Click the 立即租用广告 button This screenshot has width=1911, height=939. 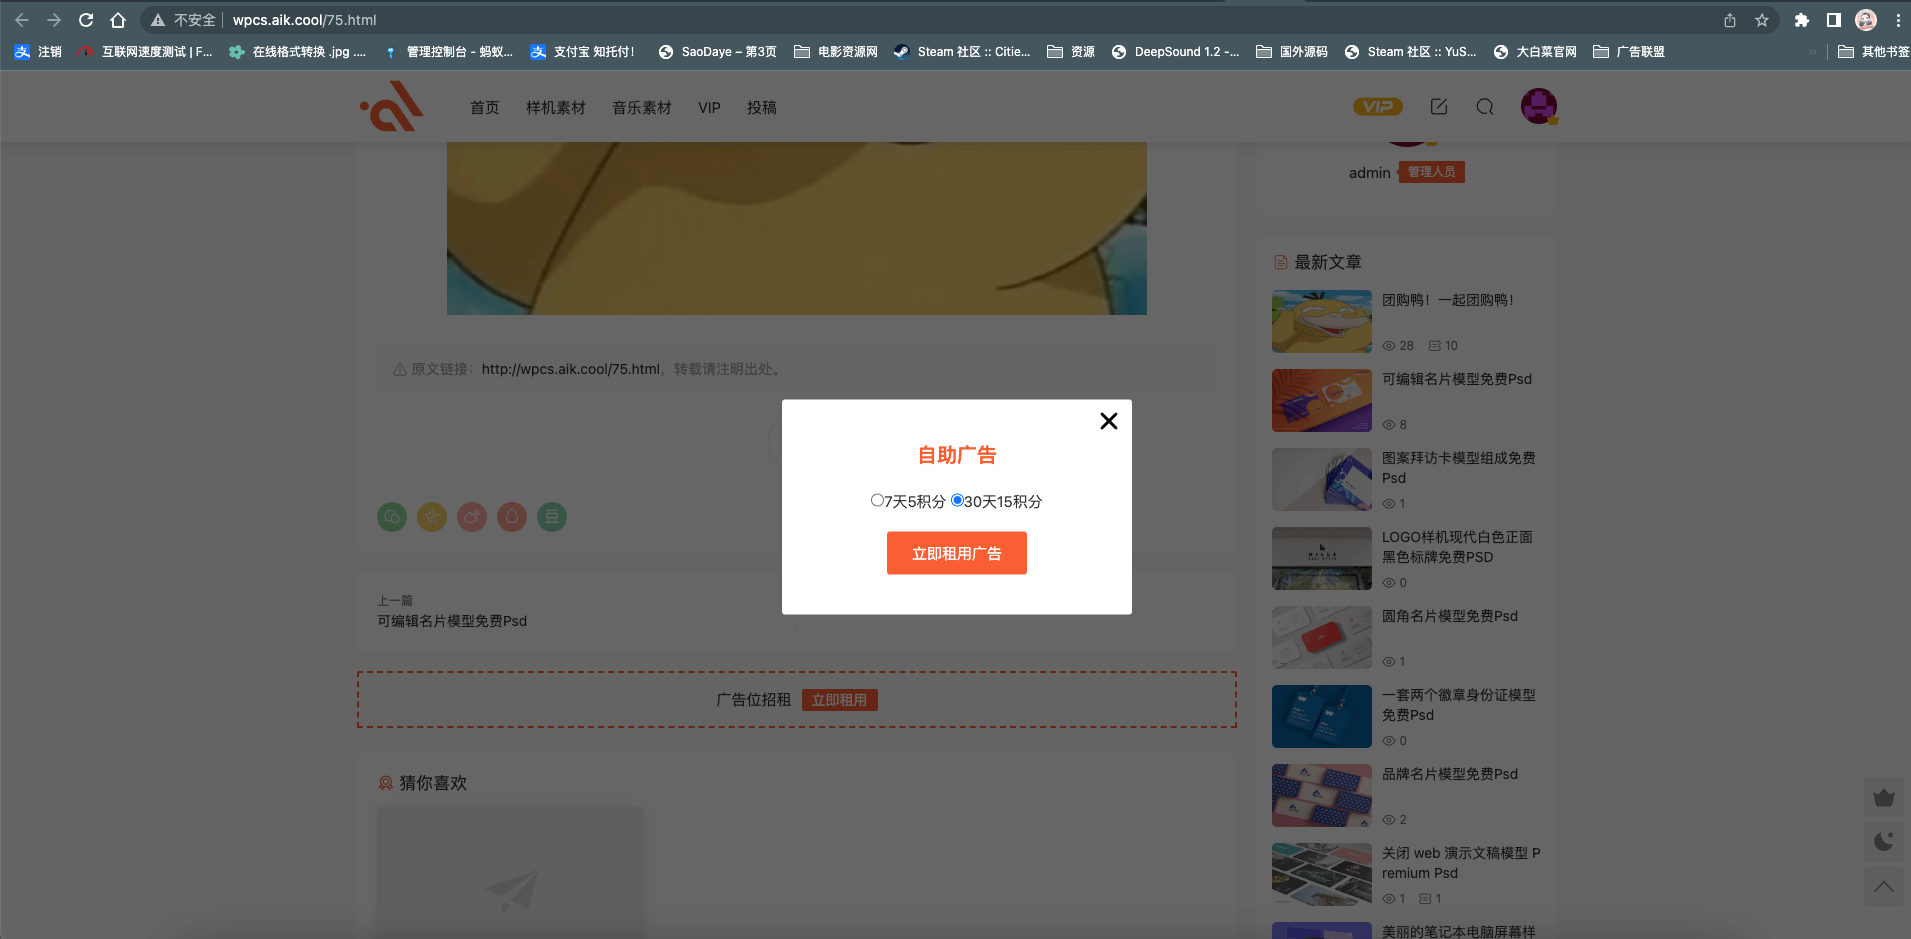click(956, 553)
